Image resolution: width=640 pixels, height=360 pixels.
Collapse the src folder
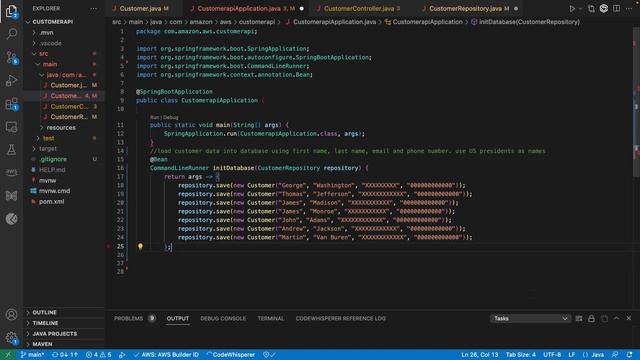(43, 53)
